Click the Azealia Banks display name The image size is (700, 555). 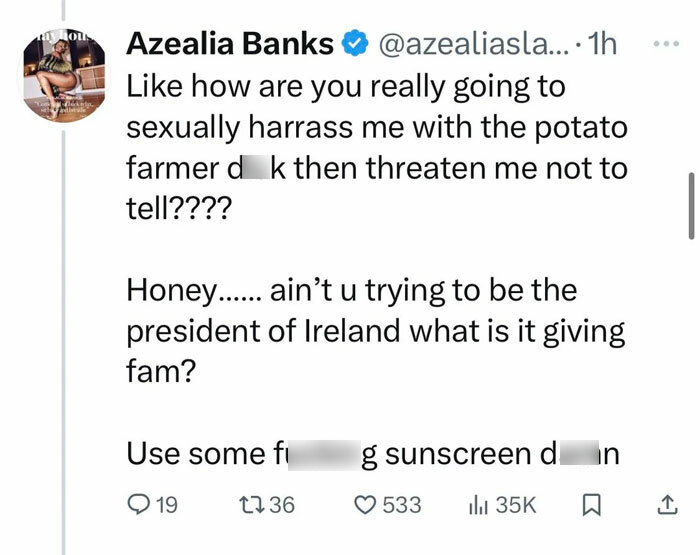point(228,46)
